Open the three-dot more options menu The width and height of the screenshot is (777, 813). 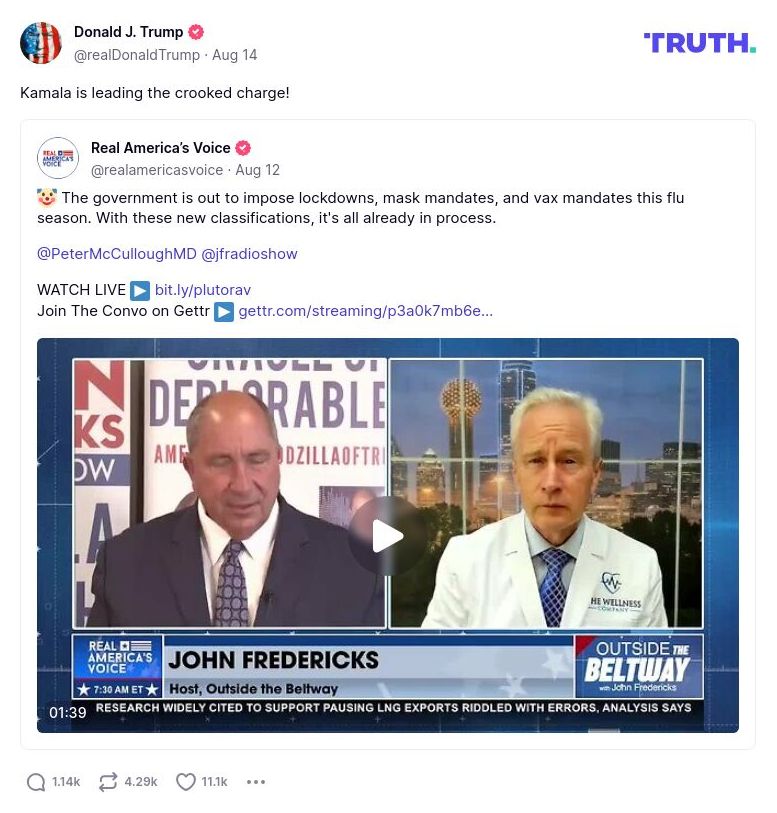(256, 782)
